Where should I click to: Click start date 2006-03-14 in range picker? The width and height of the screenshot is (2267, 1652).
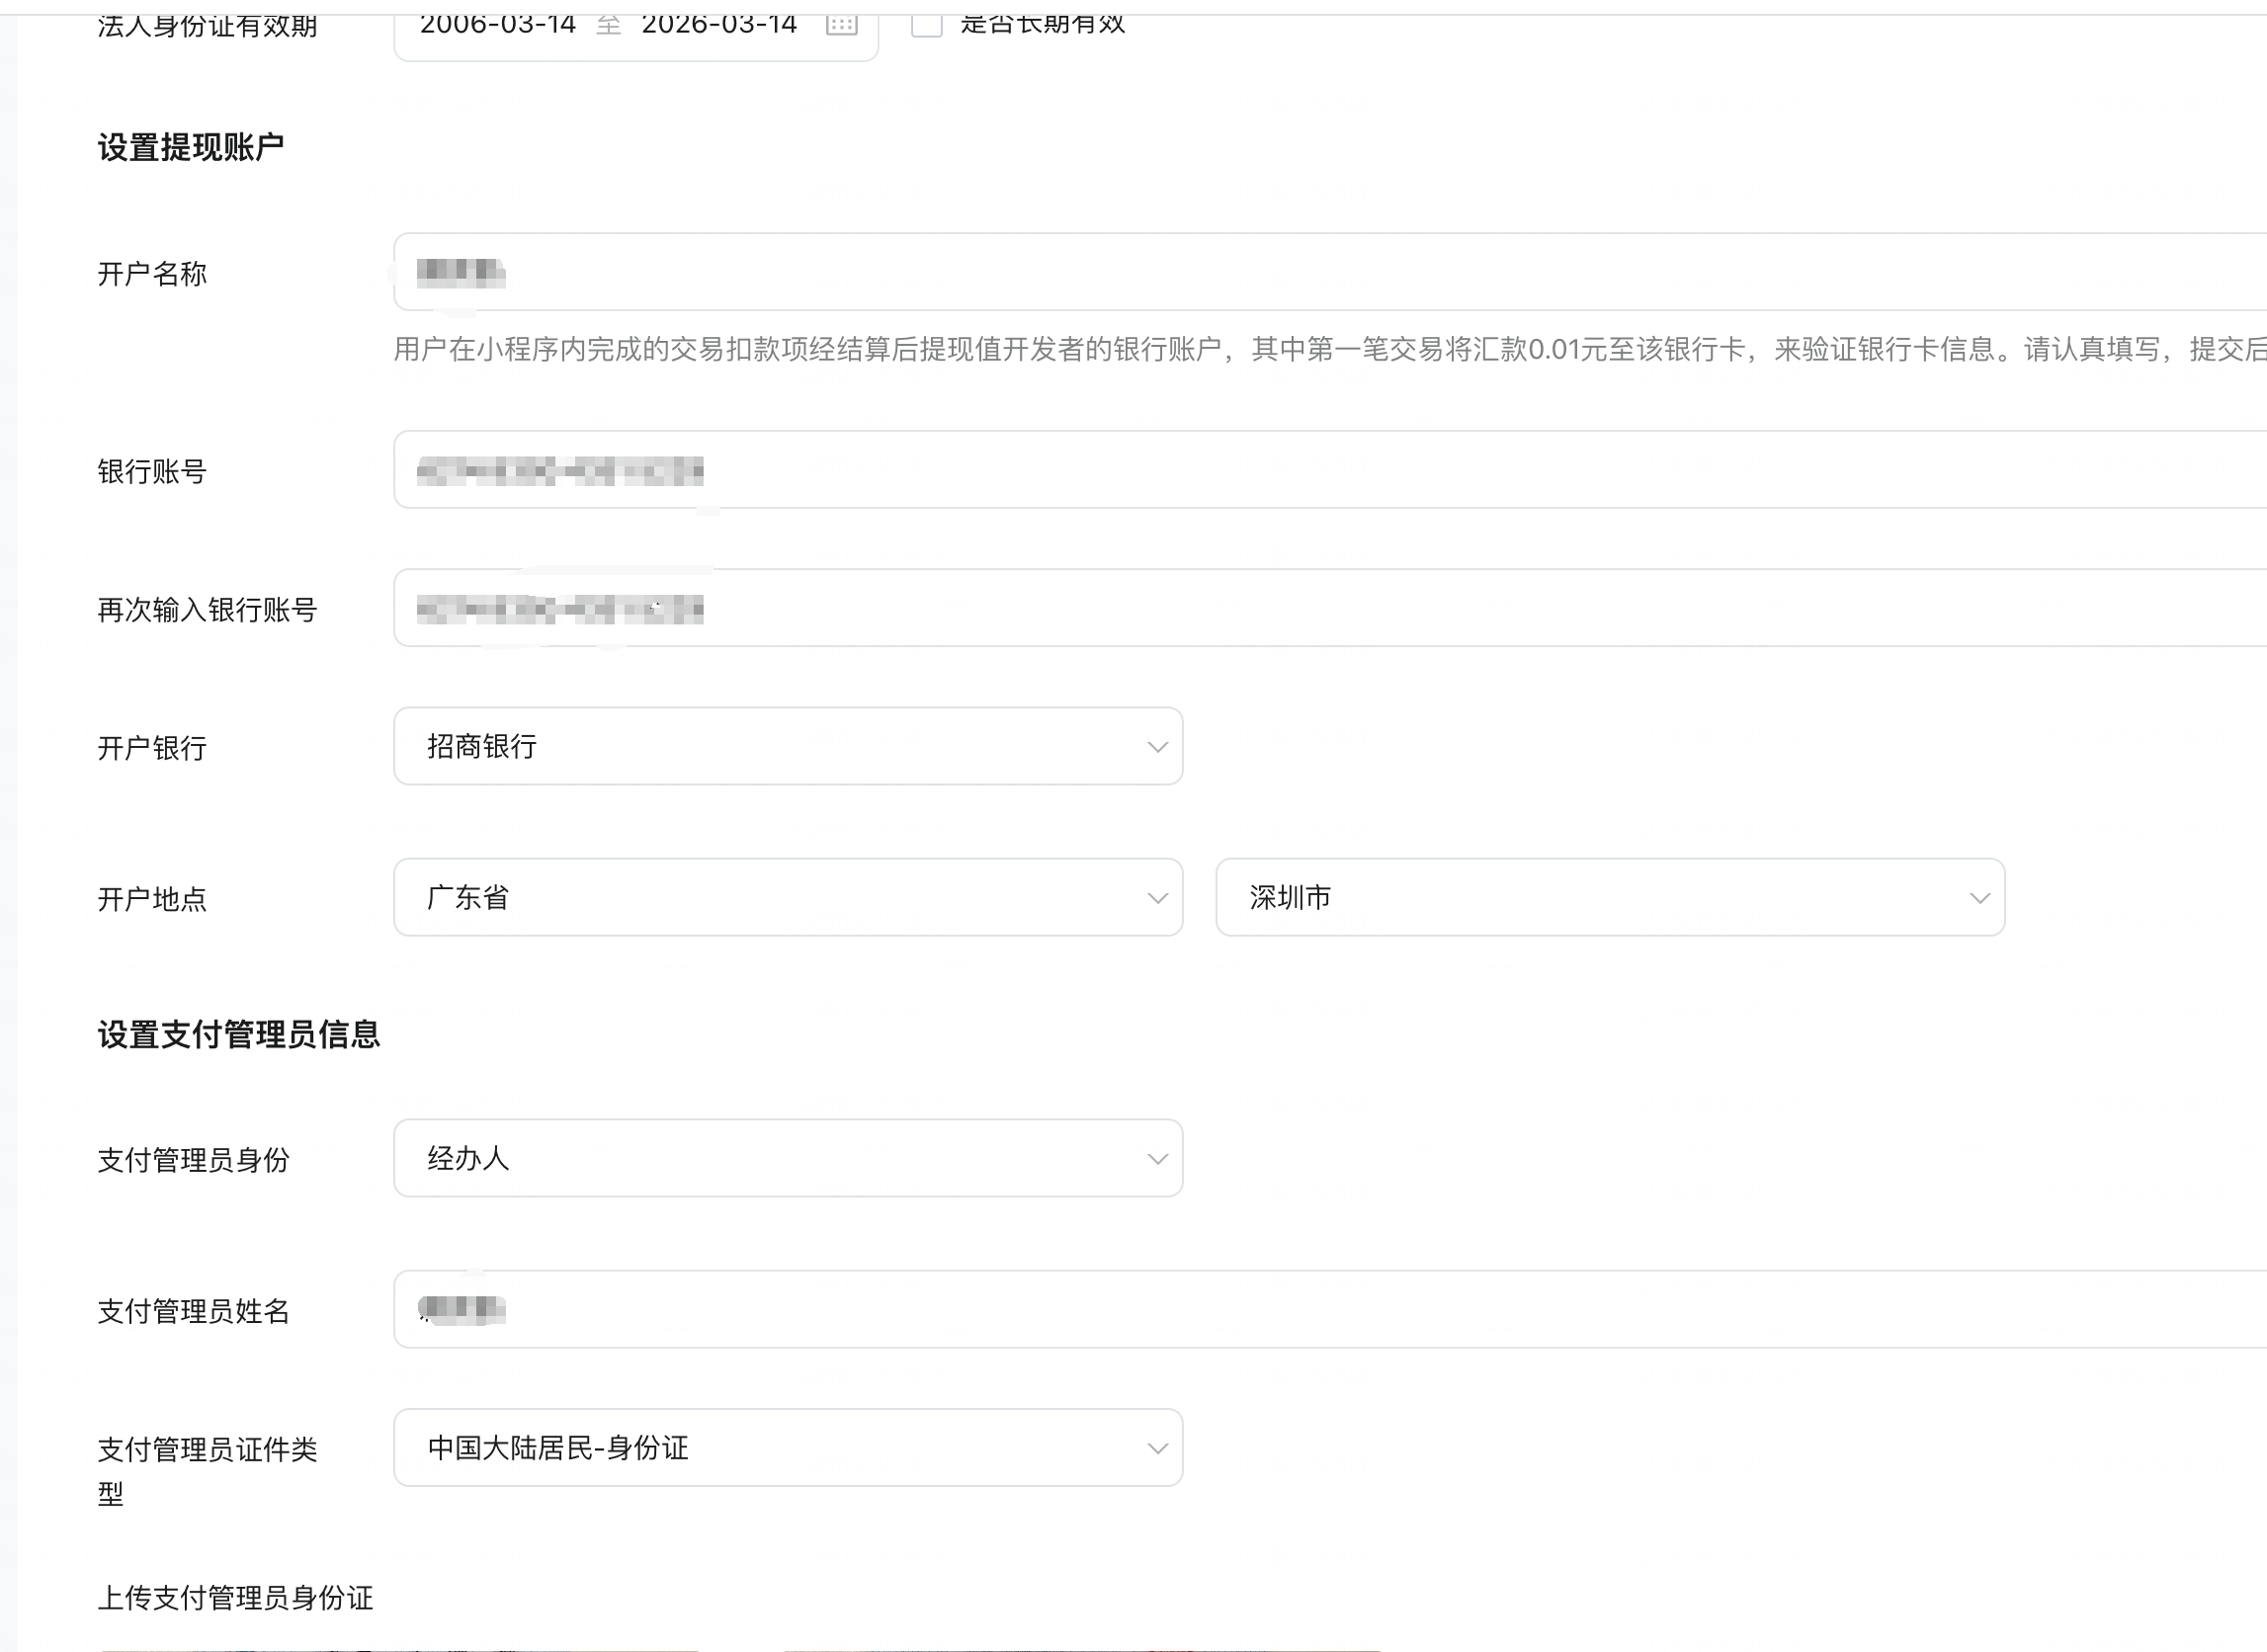pyautogui.click(x=498, y=24)
